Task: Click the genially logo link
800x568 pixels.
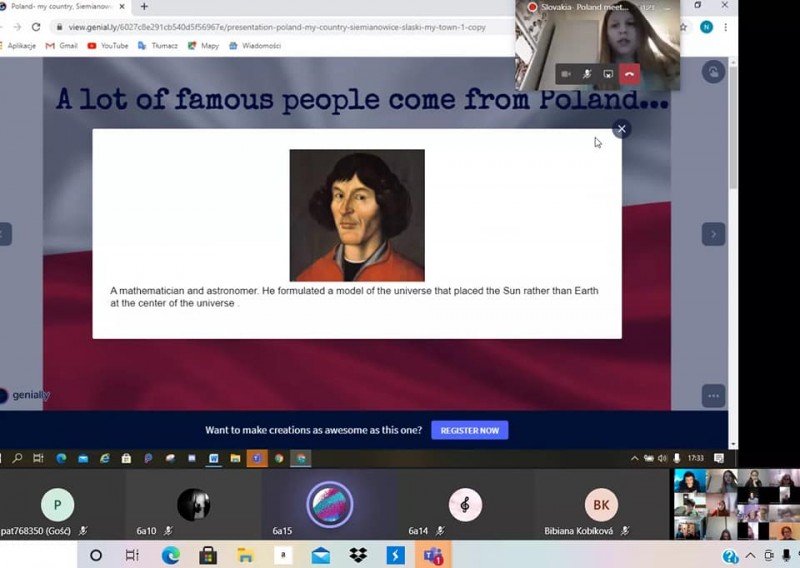Action: pos(26,394)
